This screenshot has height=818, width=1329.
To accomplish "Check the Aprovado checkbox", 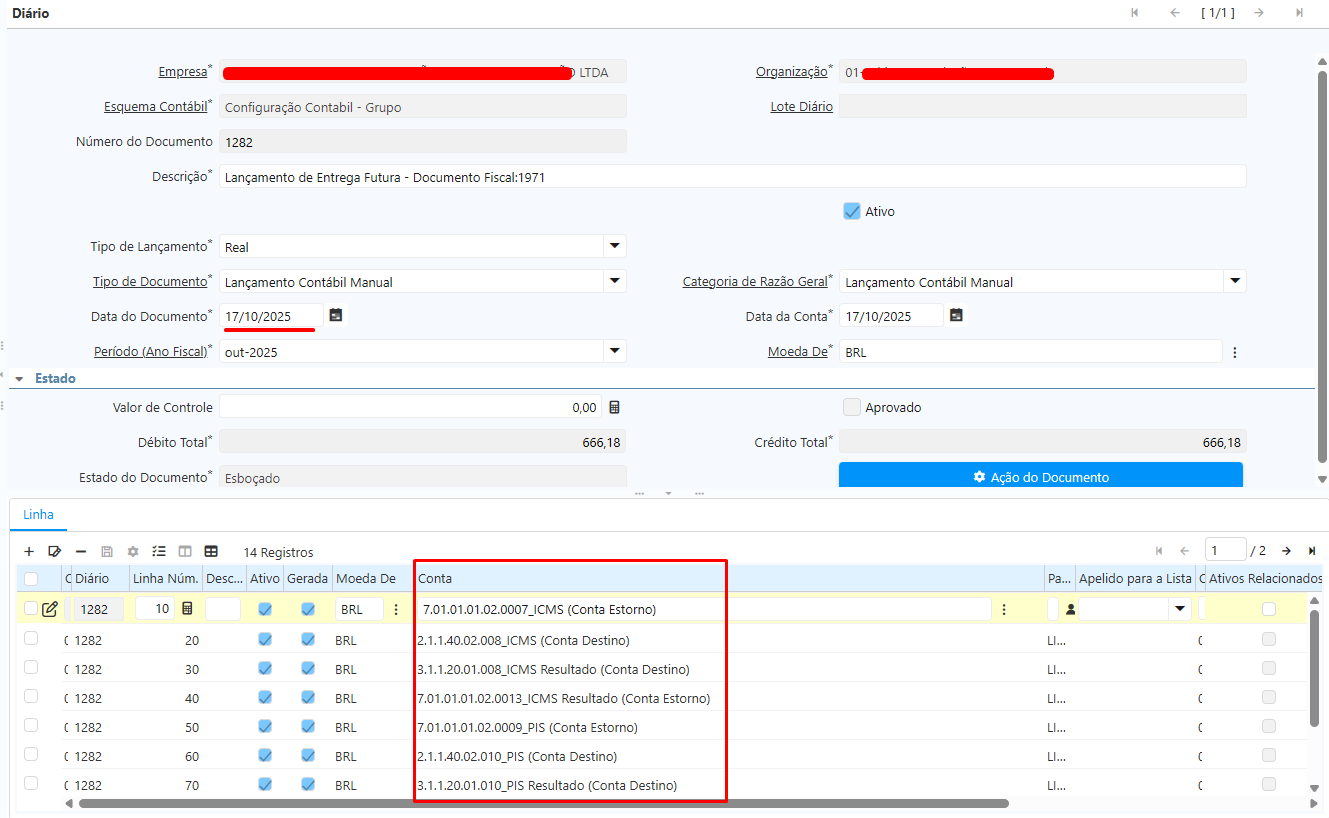I will [x=852, y=407].
